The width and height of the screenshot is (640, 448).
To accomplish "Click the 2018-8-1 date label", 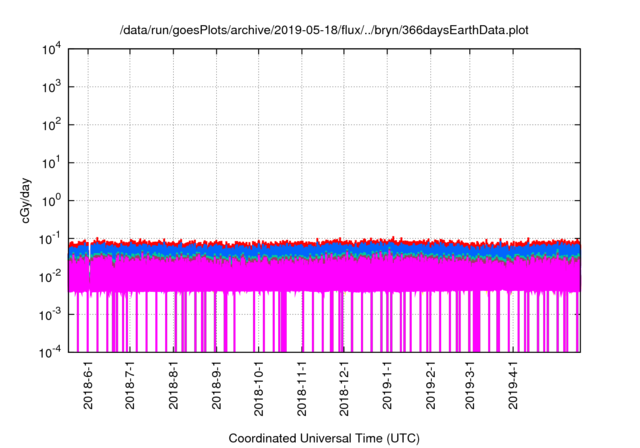I will click(x=173, y=385).
